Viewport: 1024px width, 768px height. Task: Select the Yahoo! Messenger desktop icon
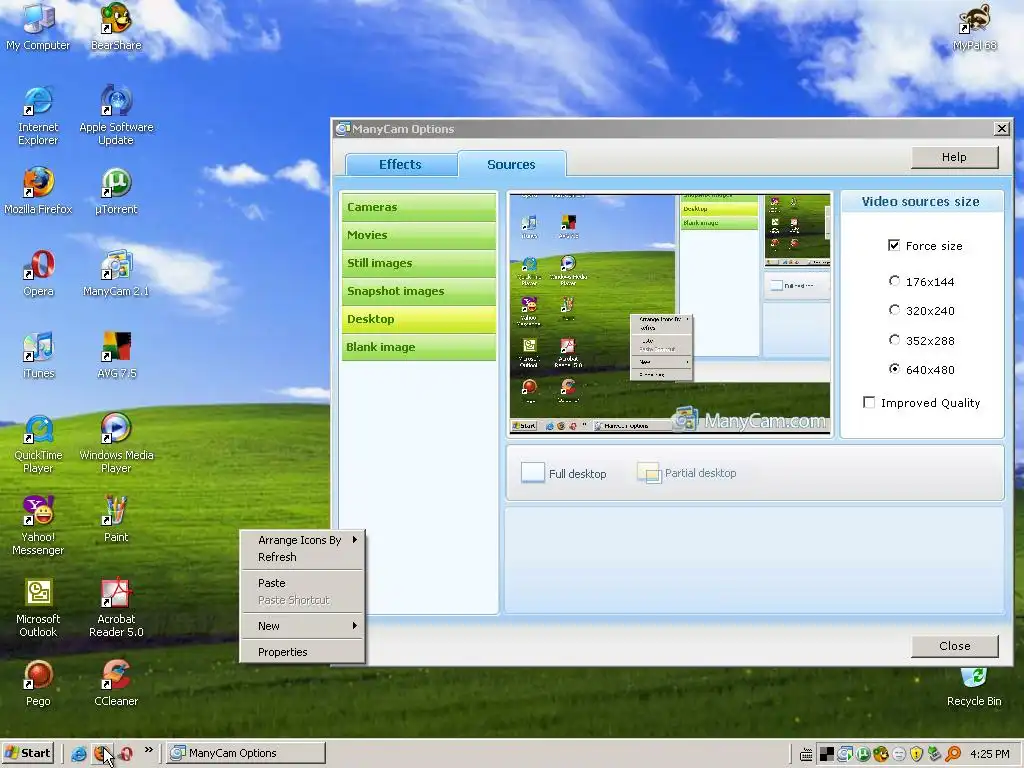pyautogui.click(x=38, y=526)
